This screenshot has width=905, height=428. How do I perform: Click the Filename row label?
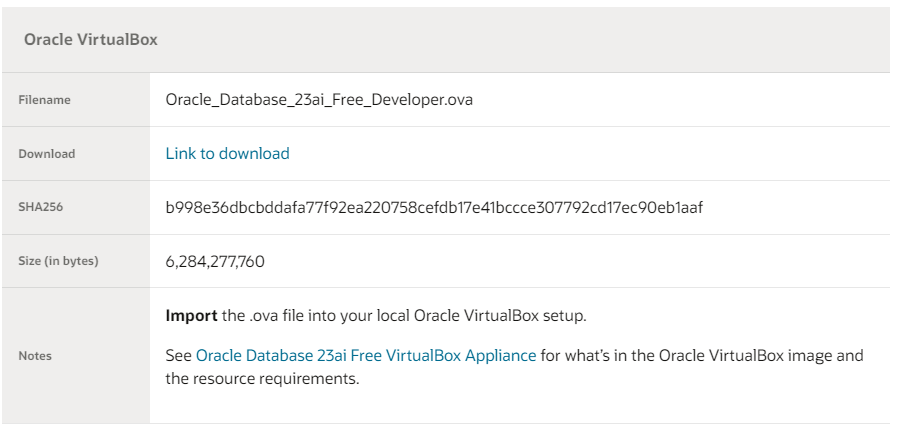pos(44,100)
